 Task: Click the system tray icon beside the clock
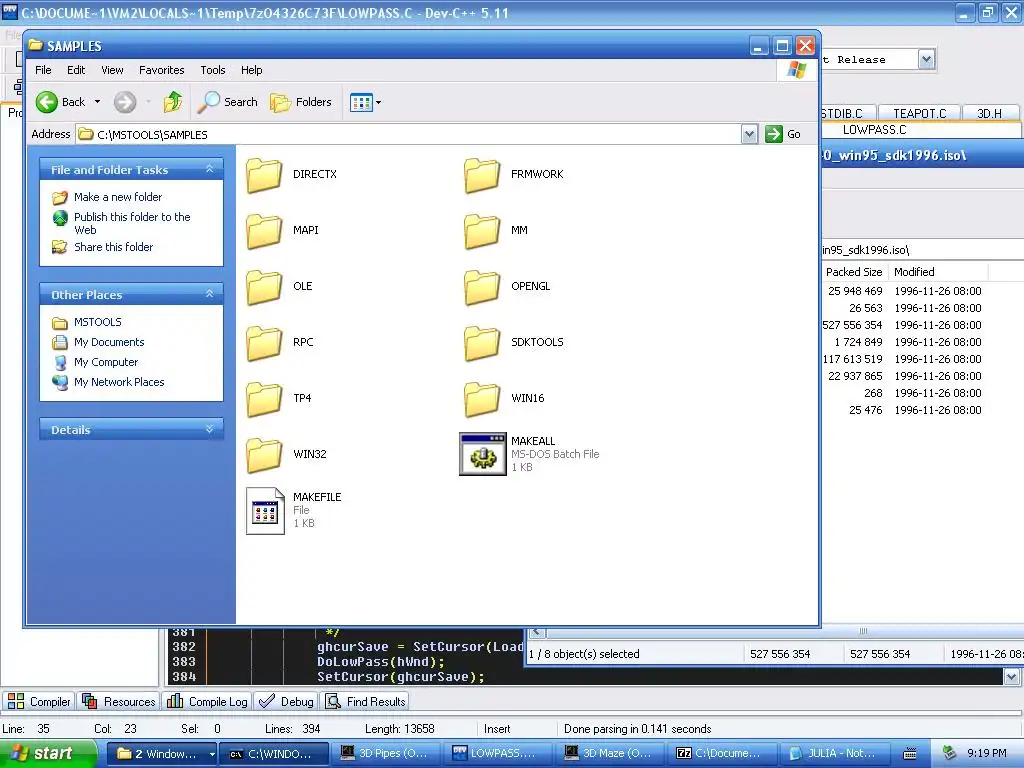949,754
